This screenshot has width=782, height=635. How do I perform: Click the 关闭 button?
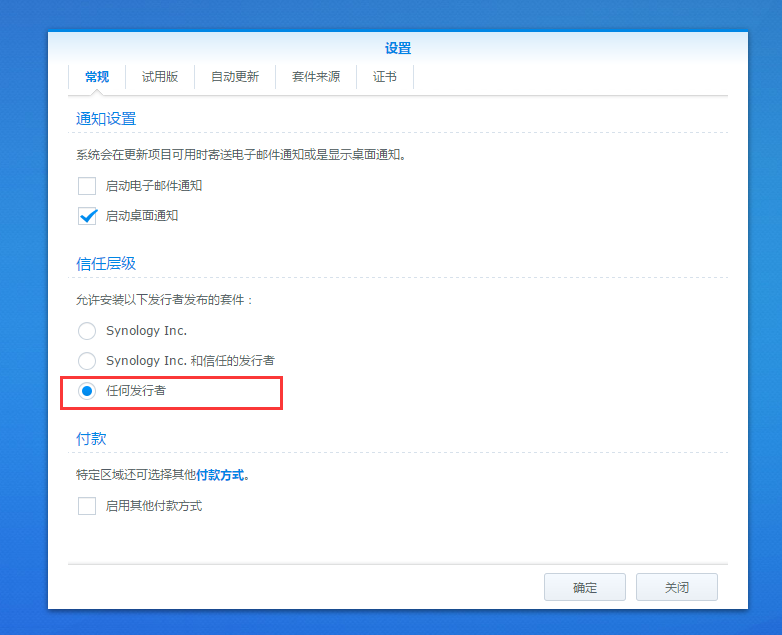[677, 588]
